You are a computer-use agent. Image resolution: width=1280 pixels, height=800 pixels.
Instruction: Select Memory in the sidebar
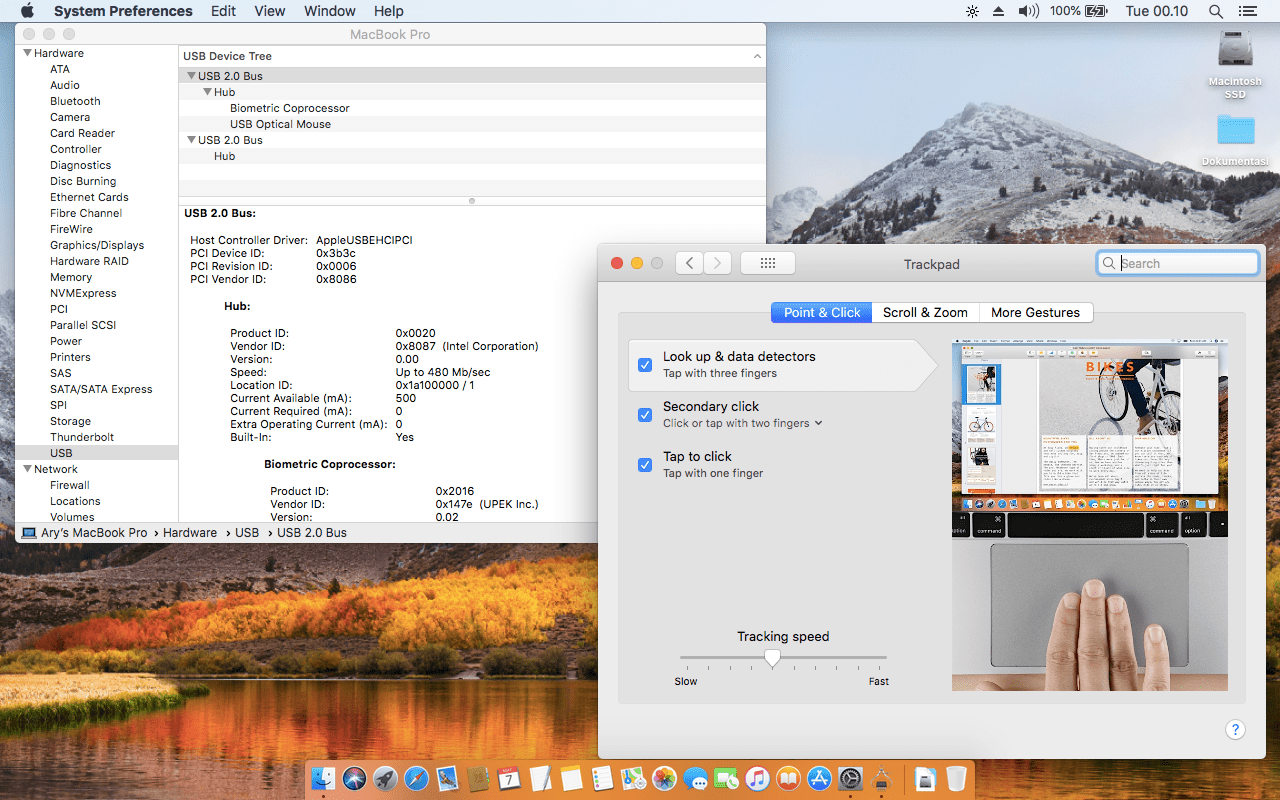pos(71,277)
